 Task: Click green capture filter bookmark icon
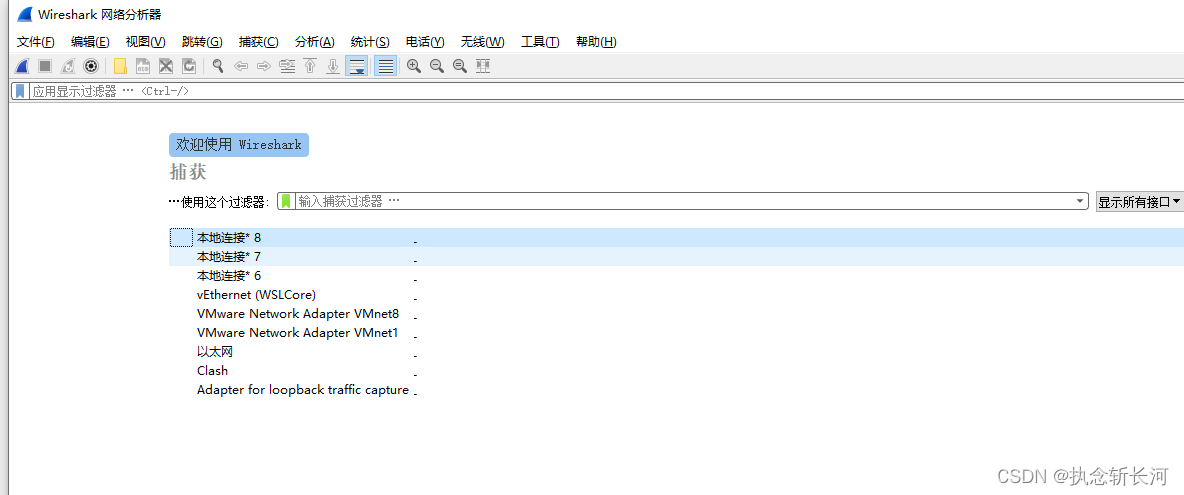(x=286, y=201)
